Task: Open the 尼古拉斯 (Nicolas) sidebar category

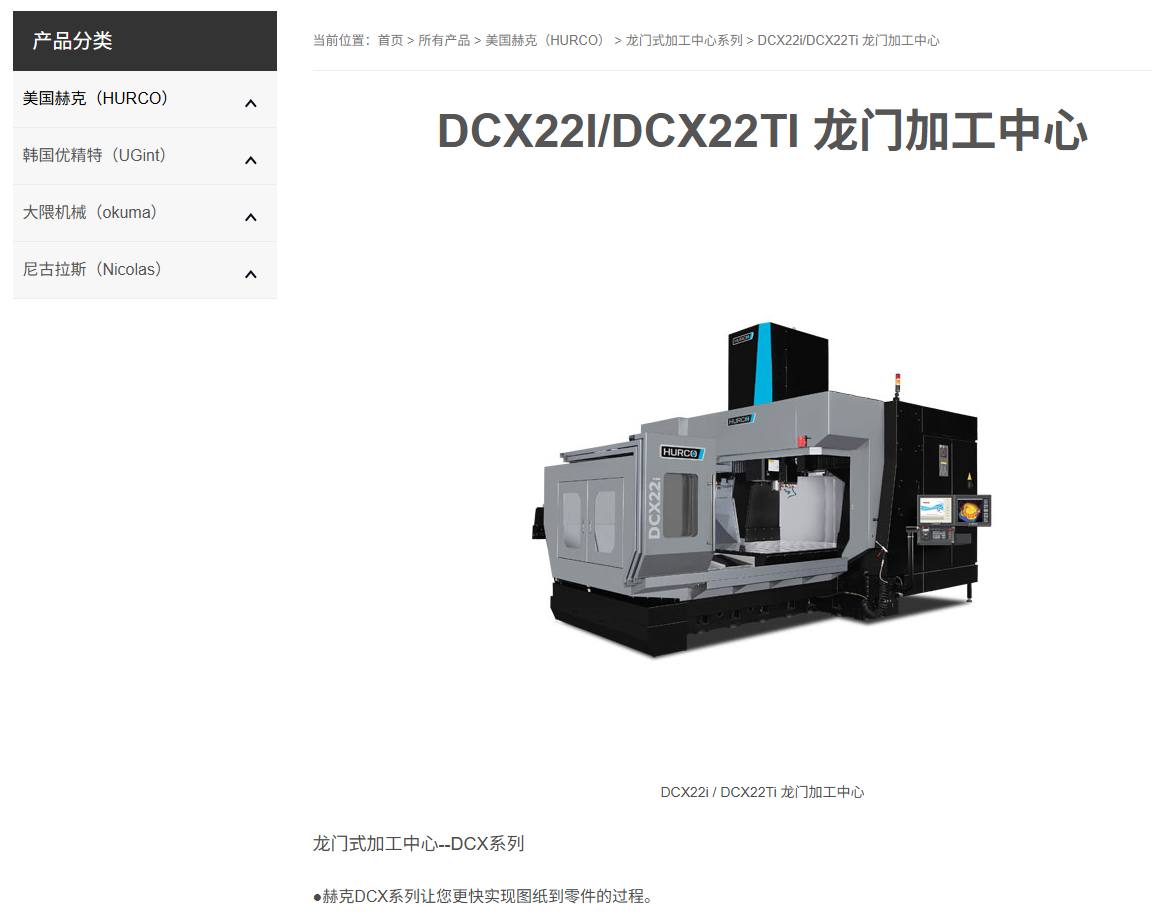Action: [93, 270]
